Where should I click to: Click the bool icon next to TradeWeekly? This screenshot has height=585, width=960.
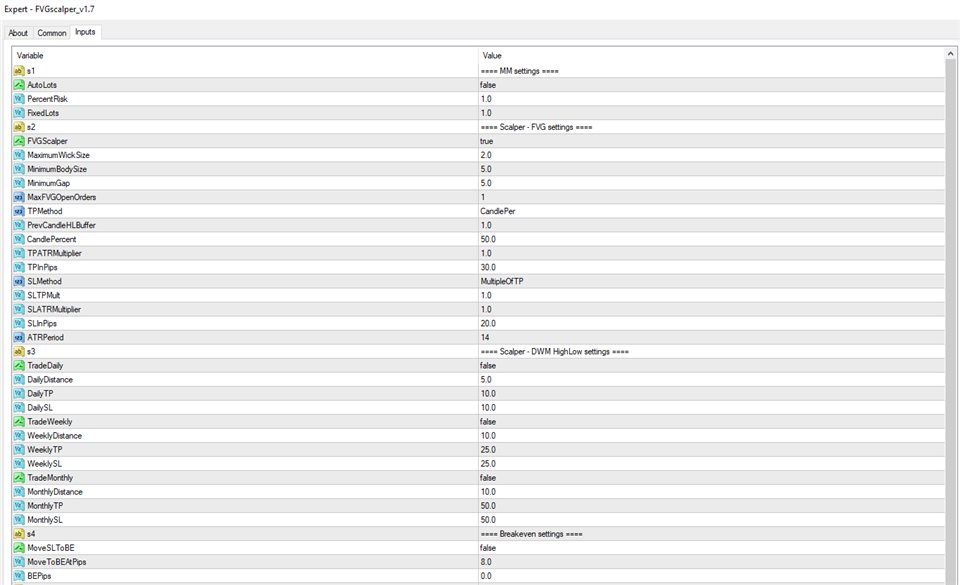point(19,422)
